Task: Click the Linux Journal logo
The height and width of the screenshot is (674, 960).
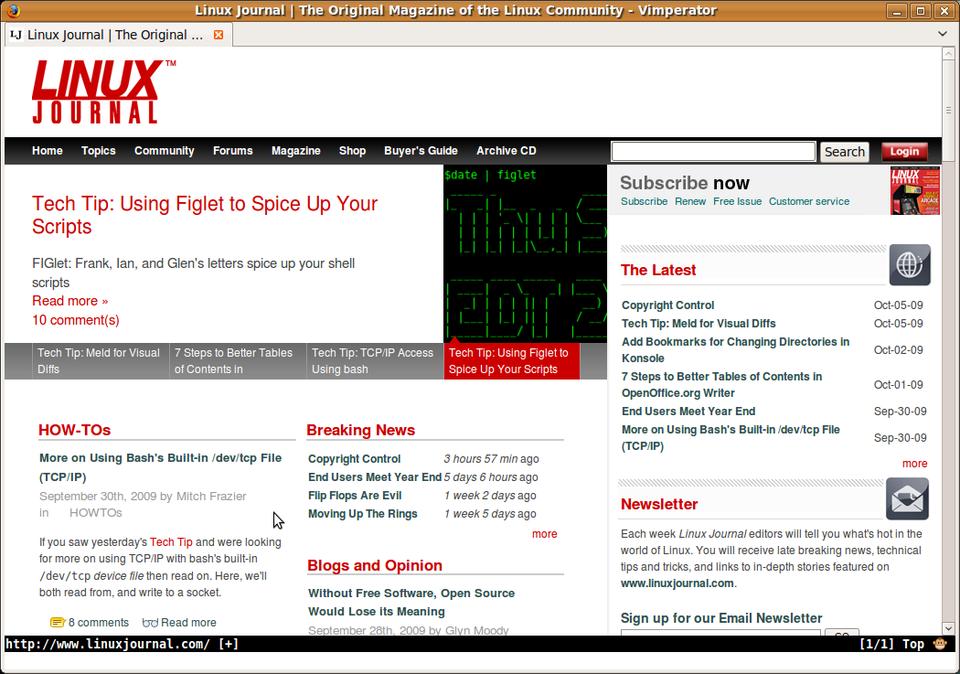Action: coord(103,92)
